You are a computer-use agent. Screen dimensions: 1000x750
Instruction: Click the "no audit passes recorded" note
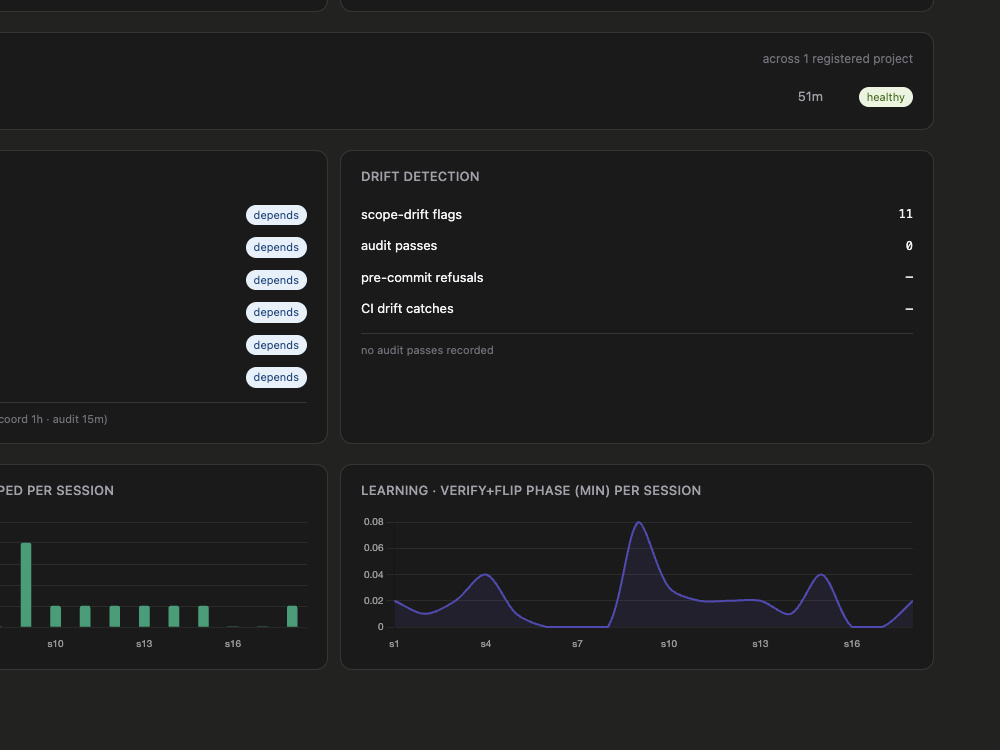point(427,350)
